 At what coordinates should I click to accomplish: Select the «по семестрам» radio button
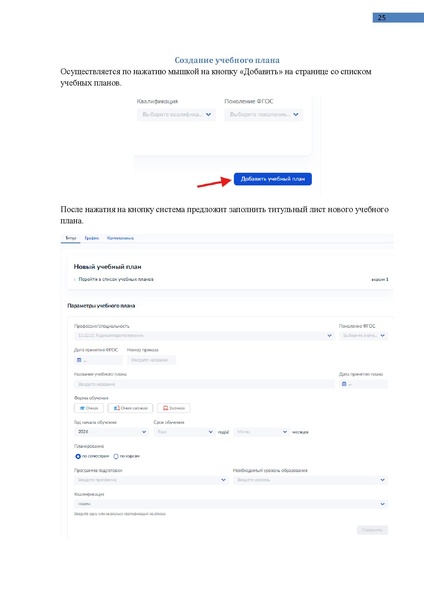point(78,457)
